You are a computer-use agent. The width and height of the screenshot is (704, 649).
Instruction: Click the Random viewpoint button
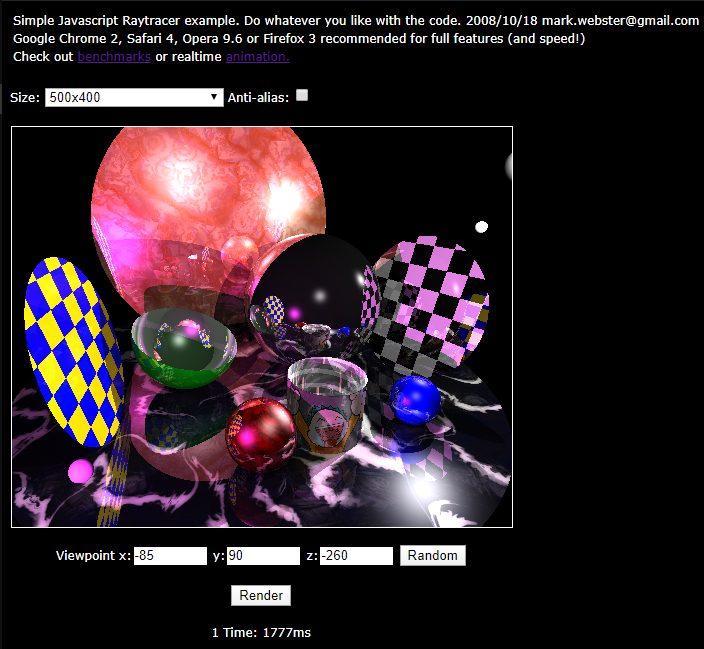433,556
